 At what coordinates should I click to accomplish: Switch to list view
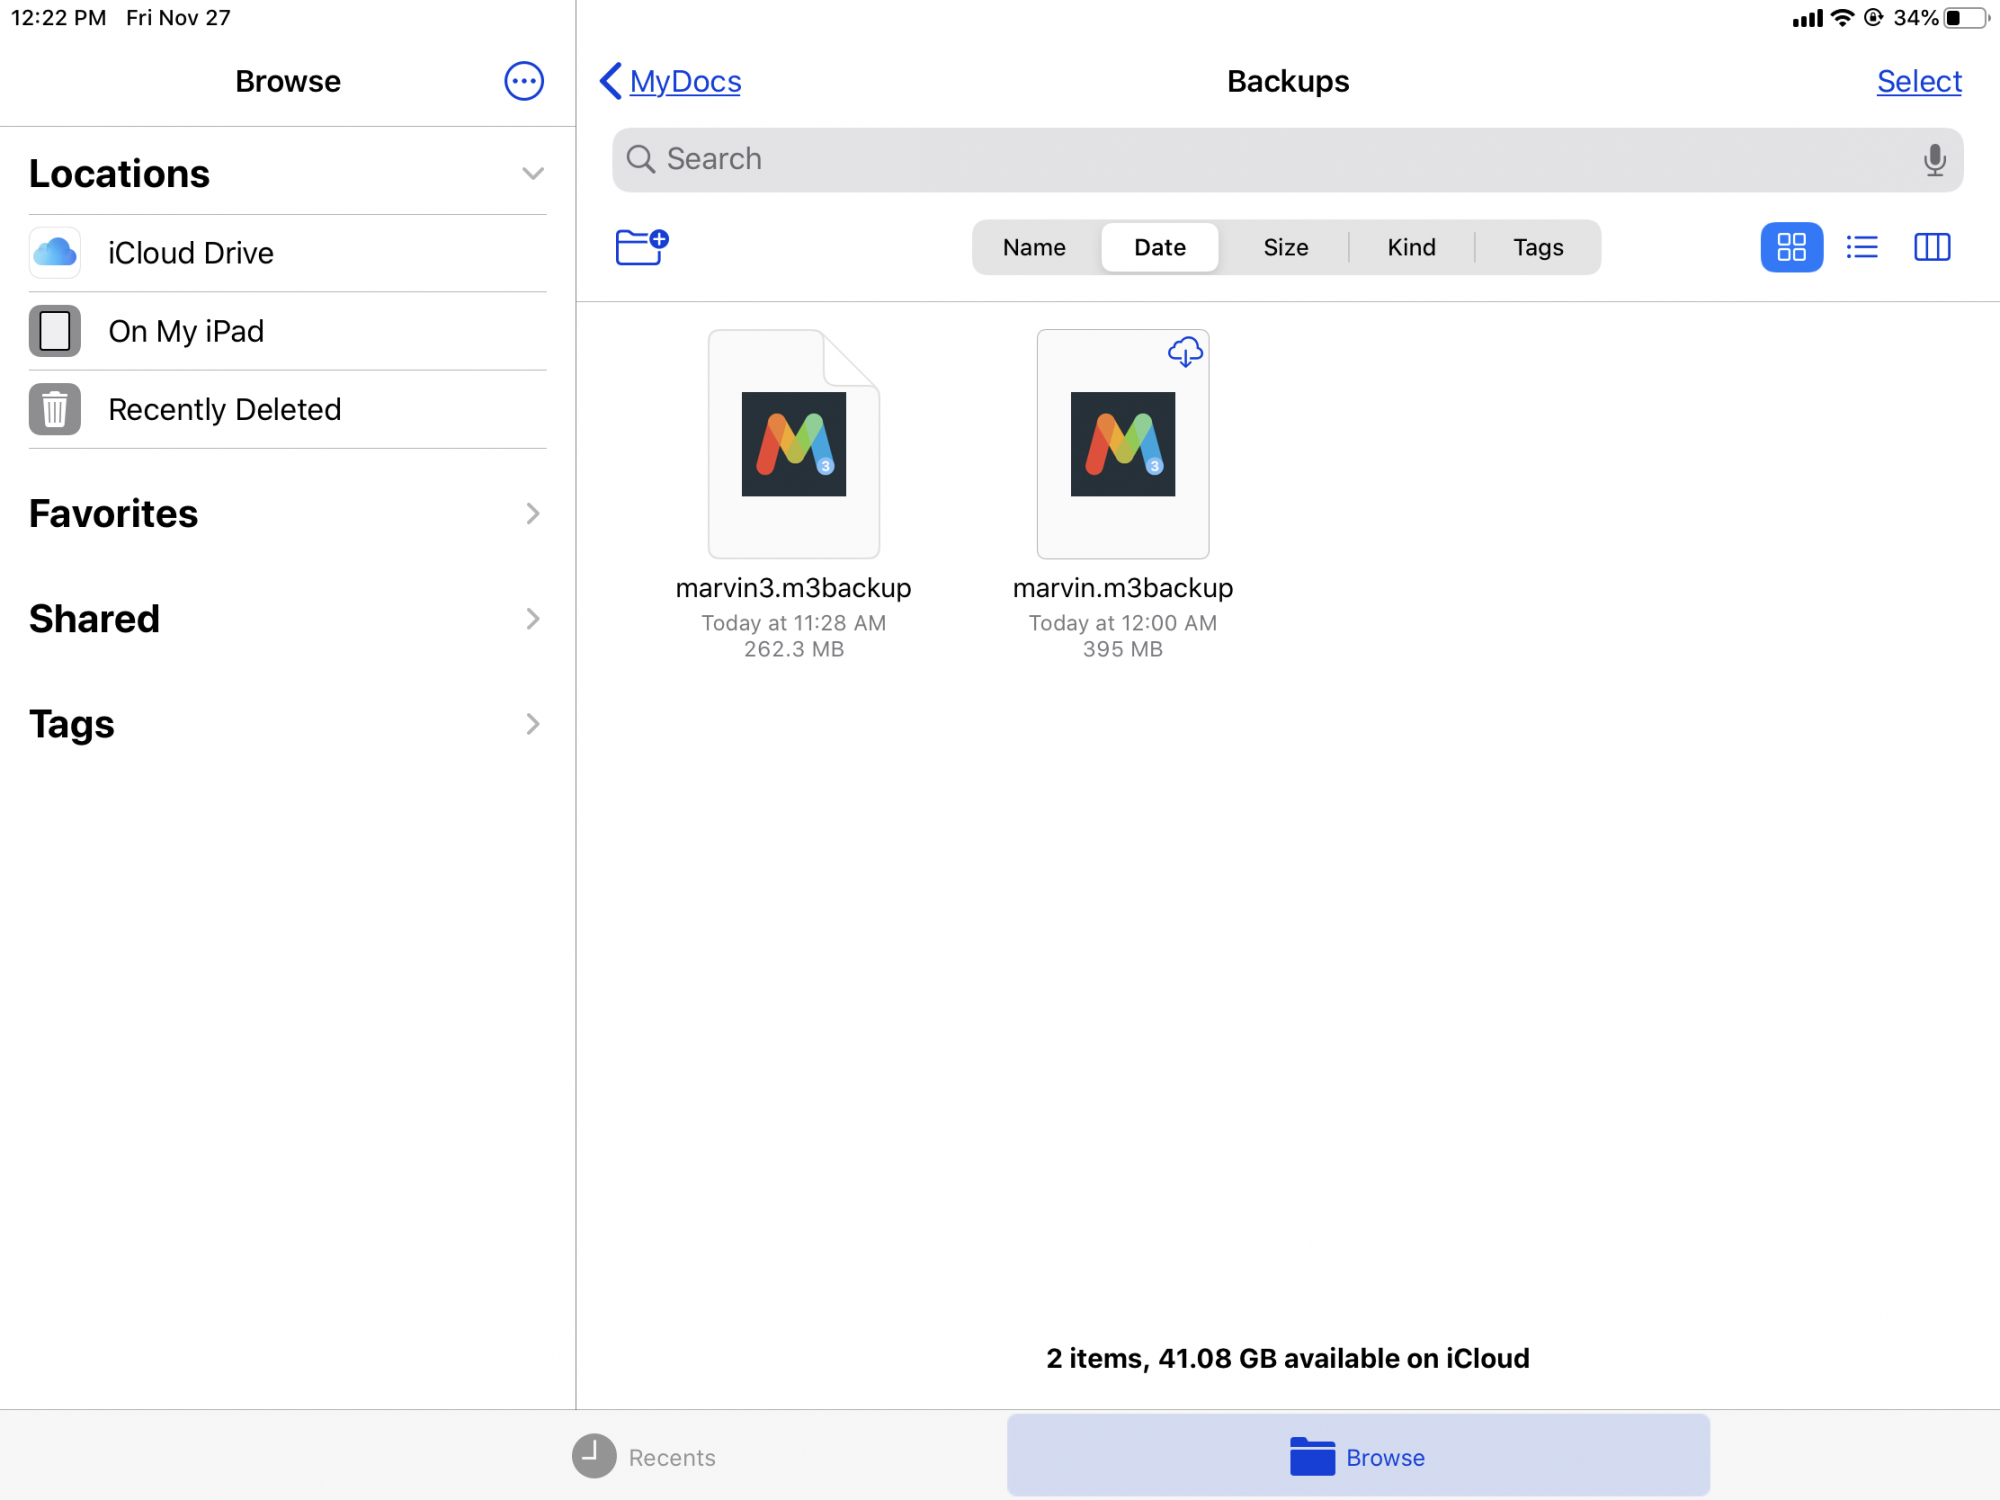tap(1861, 247)
